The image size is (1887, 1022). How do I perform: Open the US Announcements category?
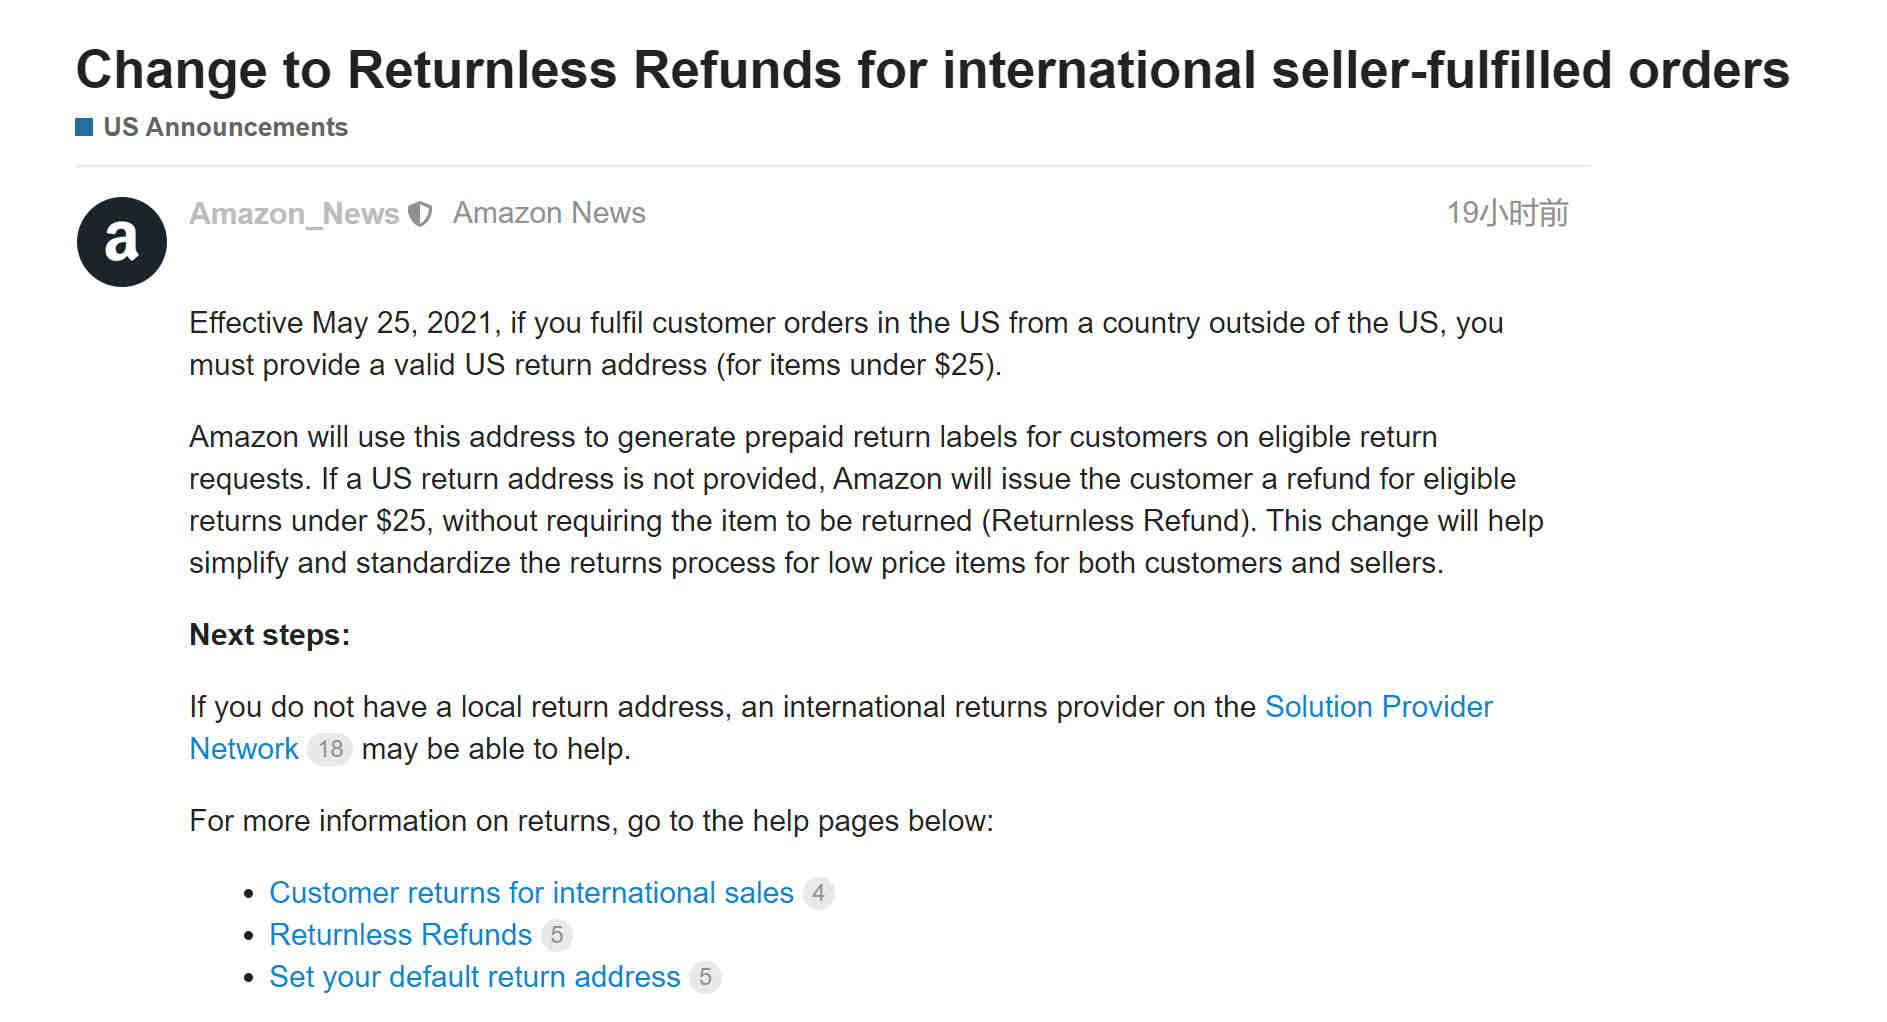click(225, 127)
